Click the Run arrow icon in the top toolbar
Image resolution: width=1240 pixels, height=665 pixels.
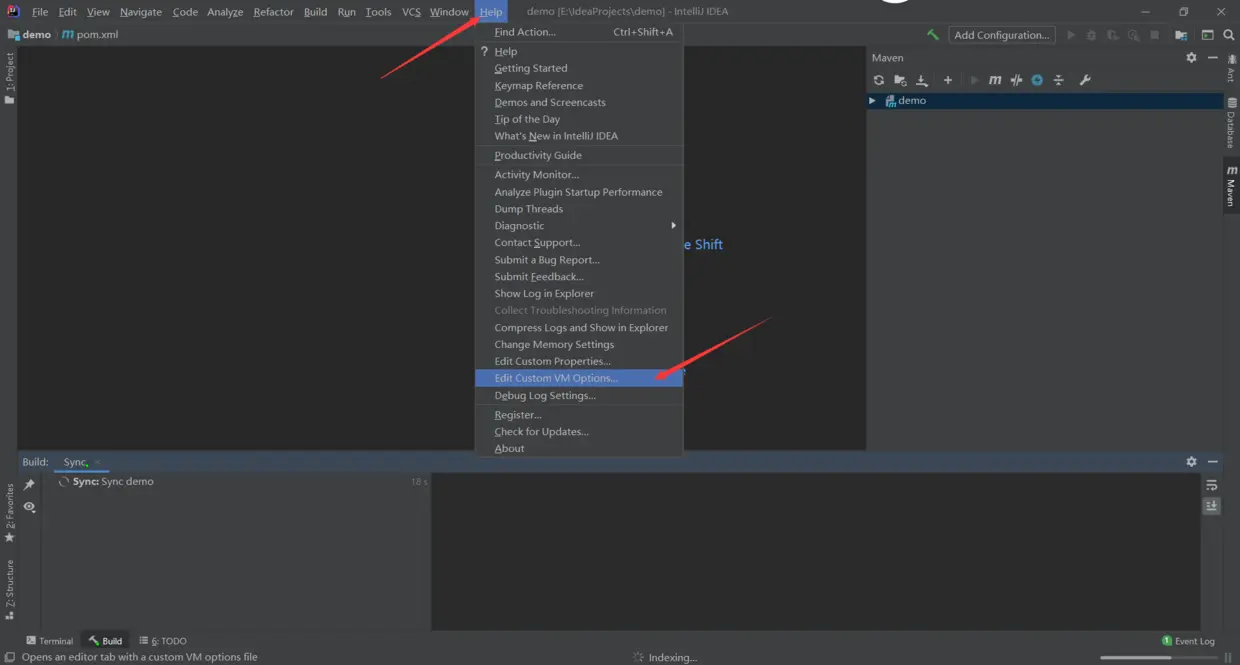[x=1071, y=35]
